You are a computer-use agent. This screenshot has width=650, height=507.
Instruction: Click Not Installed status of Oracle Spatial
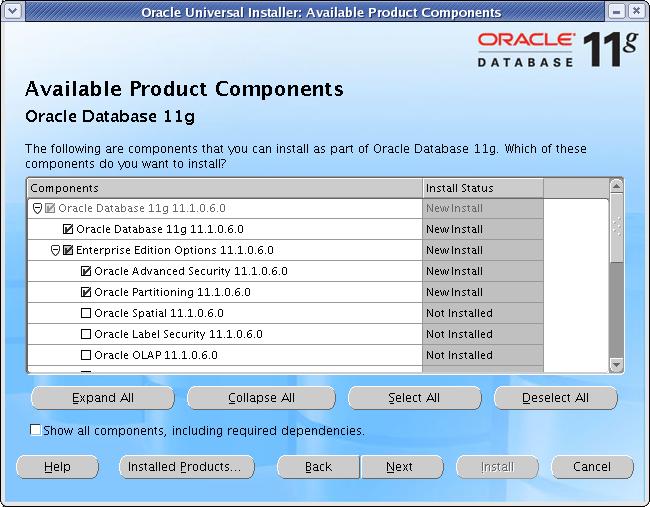point(459,313)
